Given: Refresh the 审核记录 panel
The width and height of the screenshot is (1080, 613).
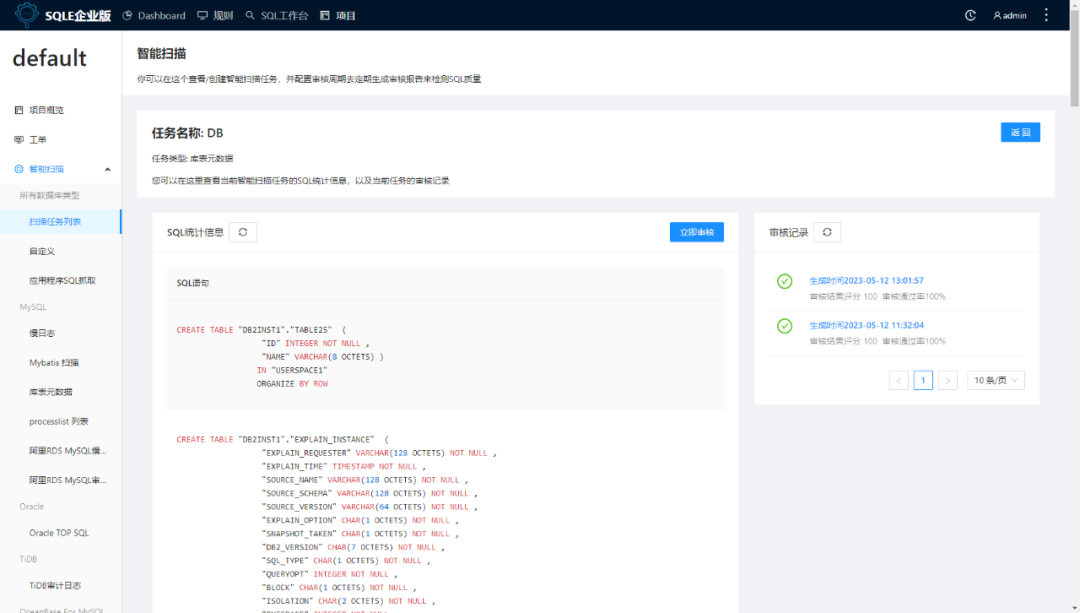Looking at the screenshot, I should (x=827, y=232).
